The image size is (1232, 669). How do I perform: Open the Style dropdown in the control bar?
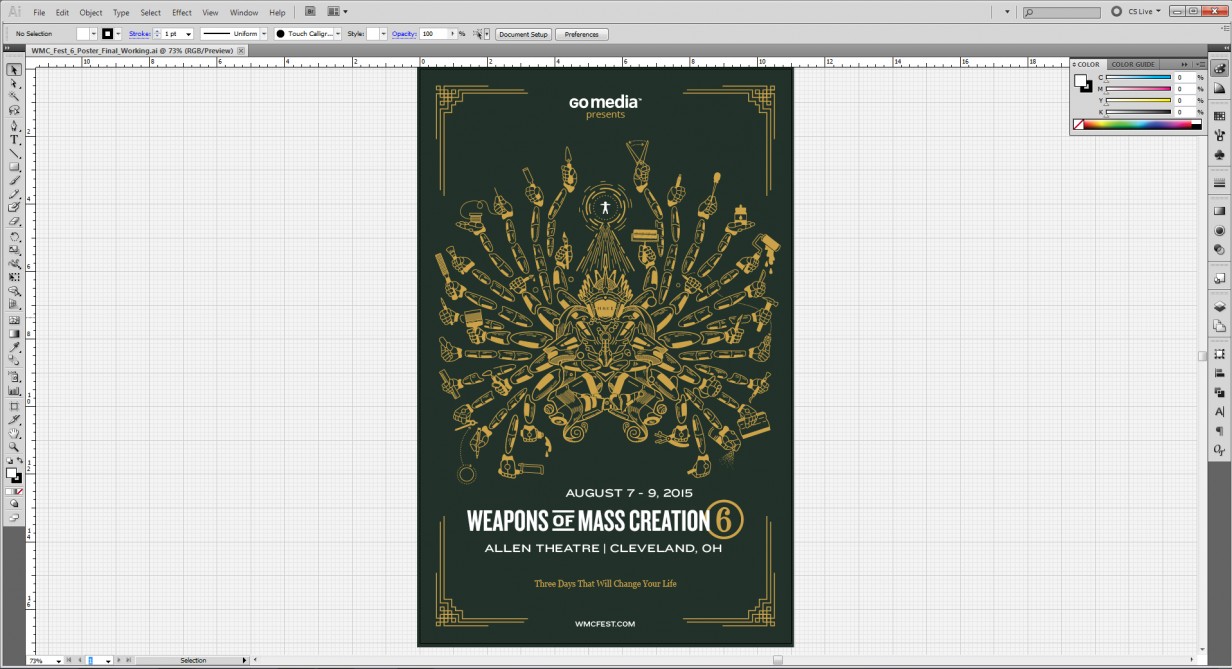pyautogui.click(x=383, y=33)
